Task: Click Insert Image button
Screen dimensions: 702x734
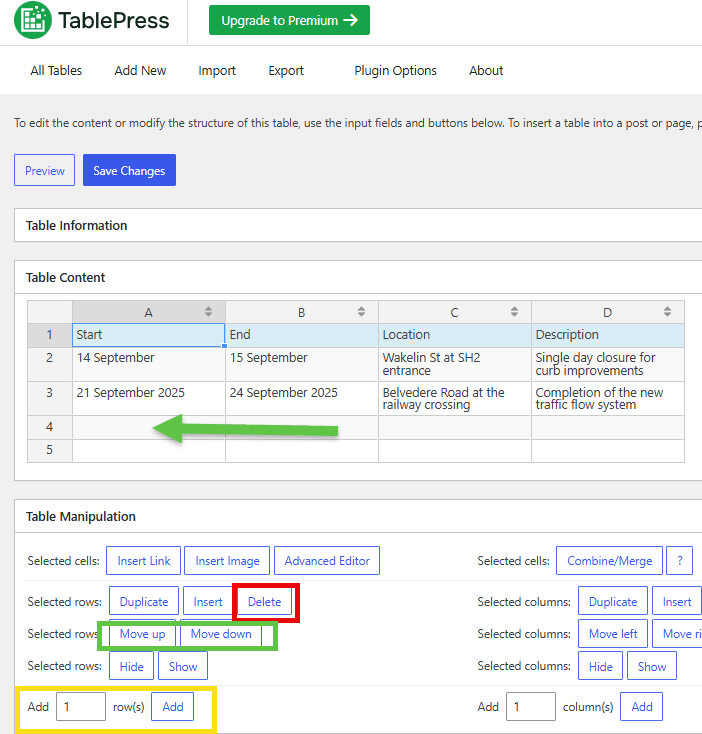Action: 227,560
